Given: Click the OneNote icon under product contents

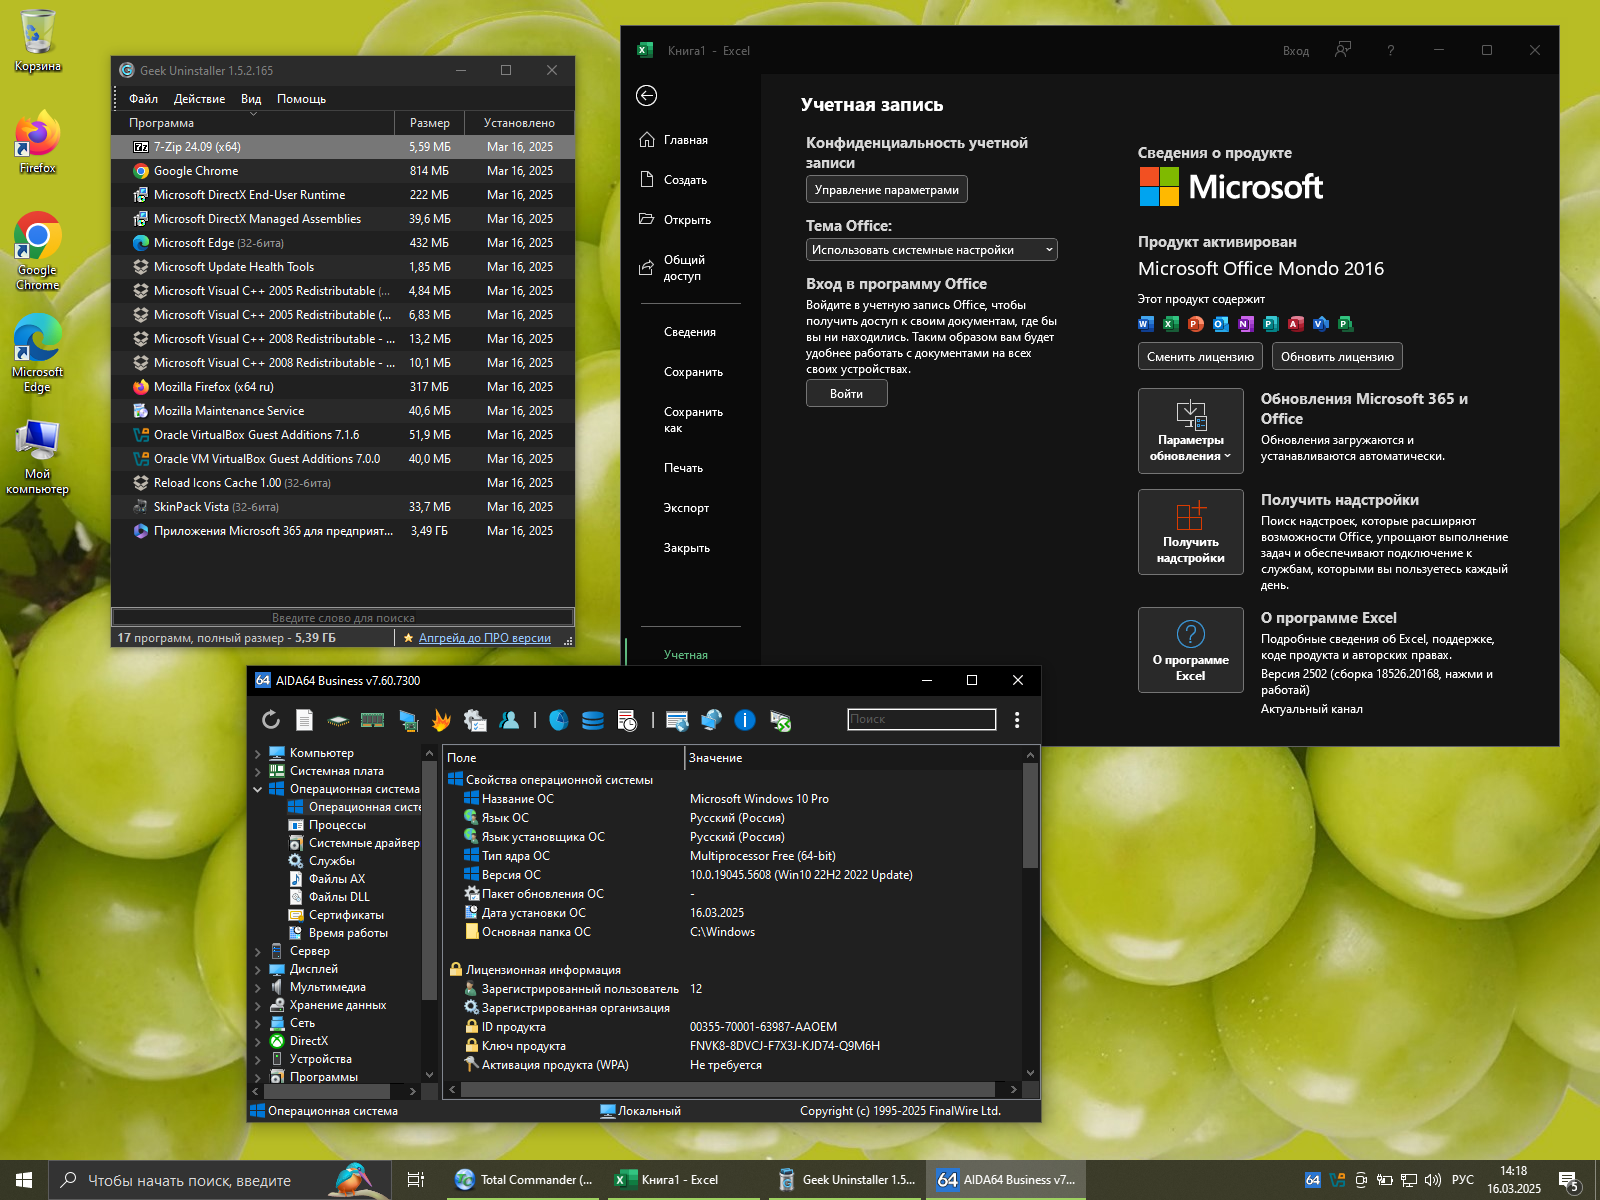Looking at the screenshot, I should [1246, 324].
